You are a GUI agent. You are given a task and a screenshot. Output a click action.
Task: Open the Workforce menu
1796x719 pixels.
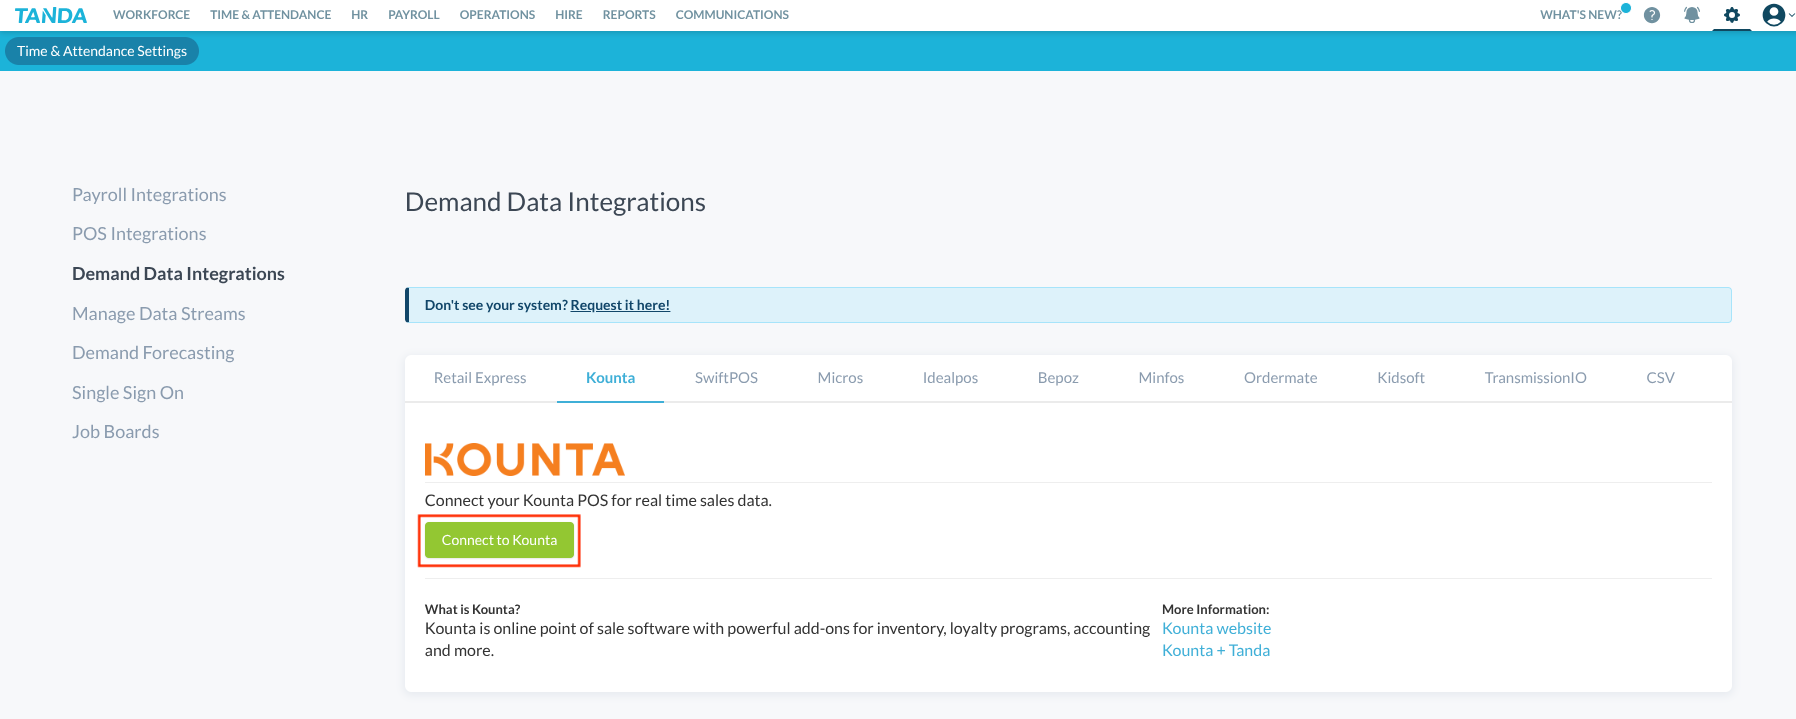[151, 15]
